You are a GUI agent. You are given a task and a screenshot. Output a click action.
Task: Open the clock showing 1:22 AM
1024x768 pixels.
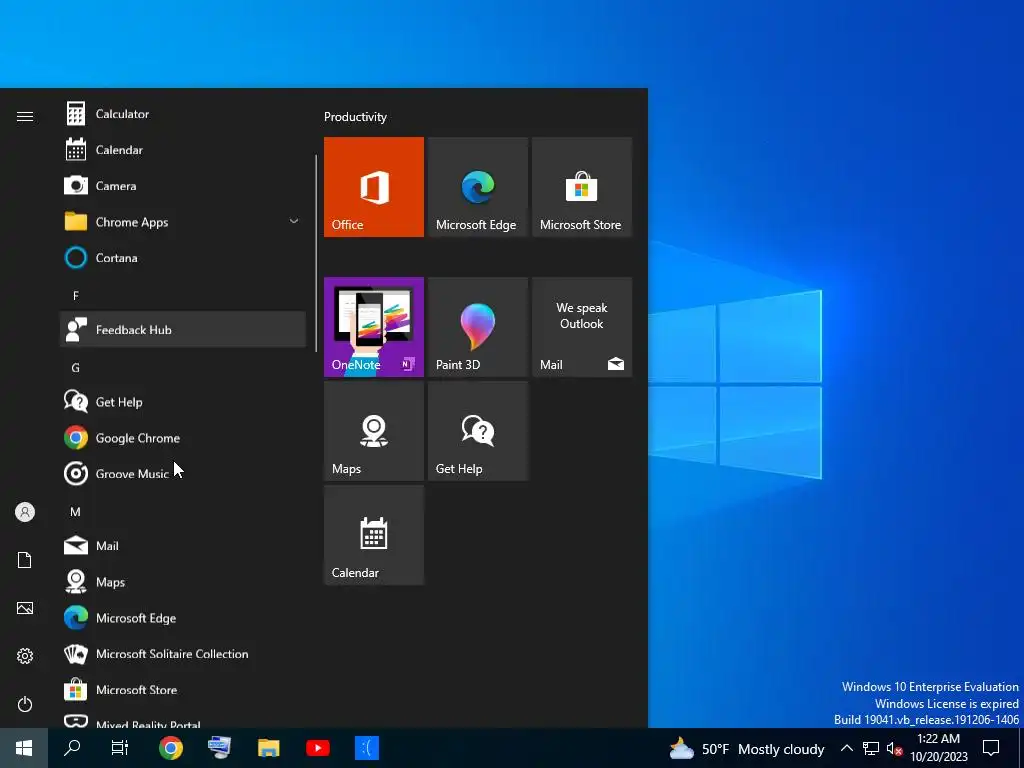point(938,748)
